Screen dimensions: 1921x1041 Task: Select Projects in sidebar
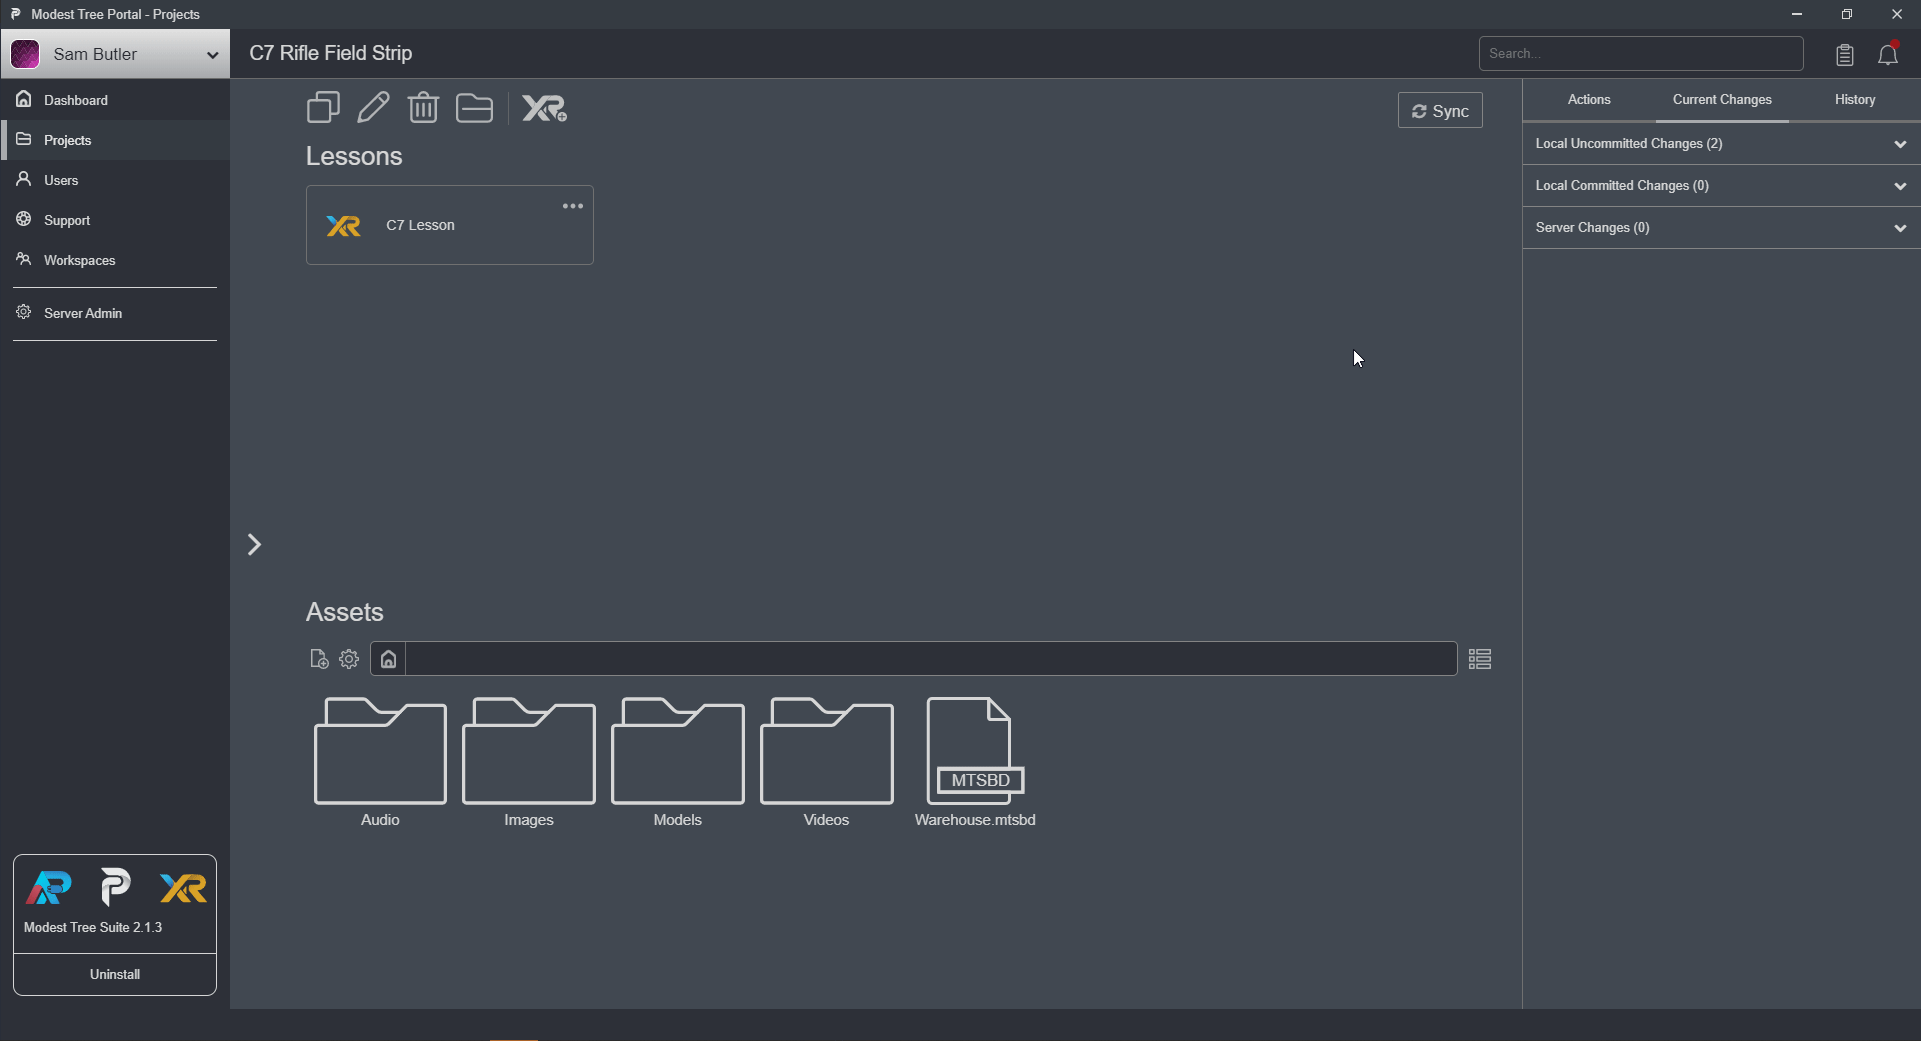point(115,140)
